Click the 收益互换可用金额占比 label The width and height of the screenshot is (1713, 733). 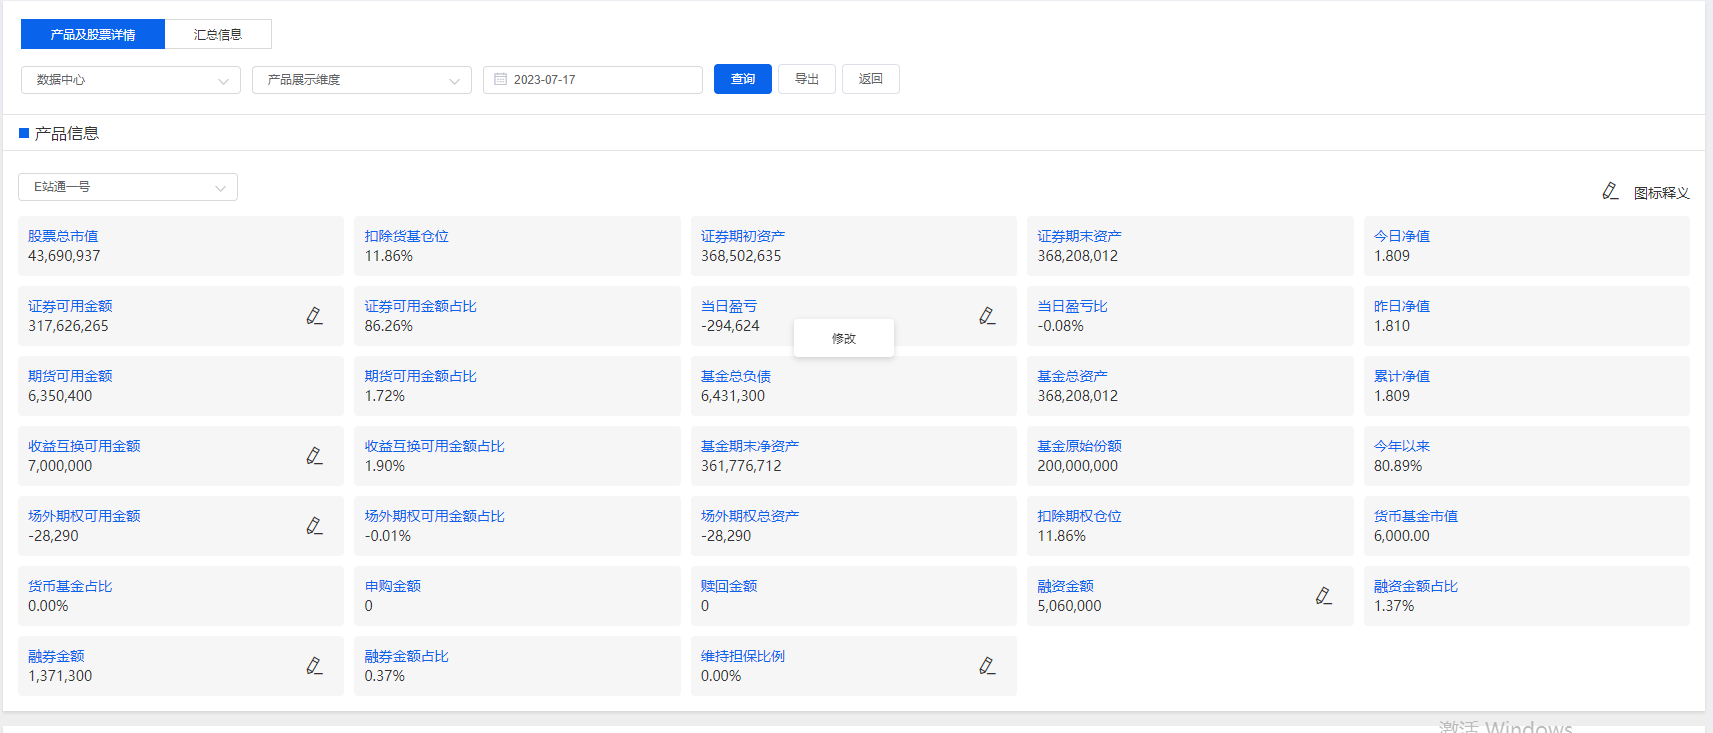click(435, 446)
